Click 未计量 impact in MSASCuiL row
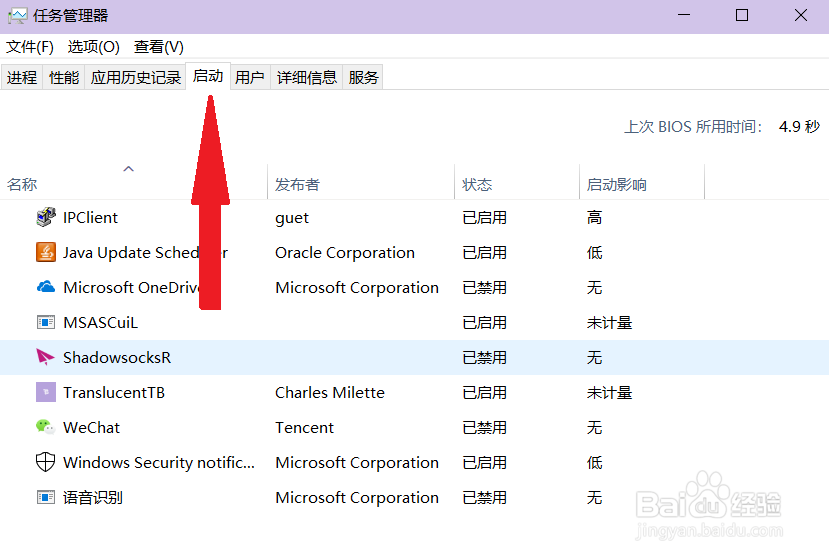 point(609,322)
